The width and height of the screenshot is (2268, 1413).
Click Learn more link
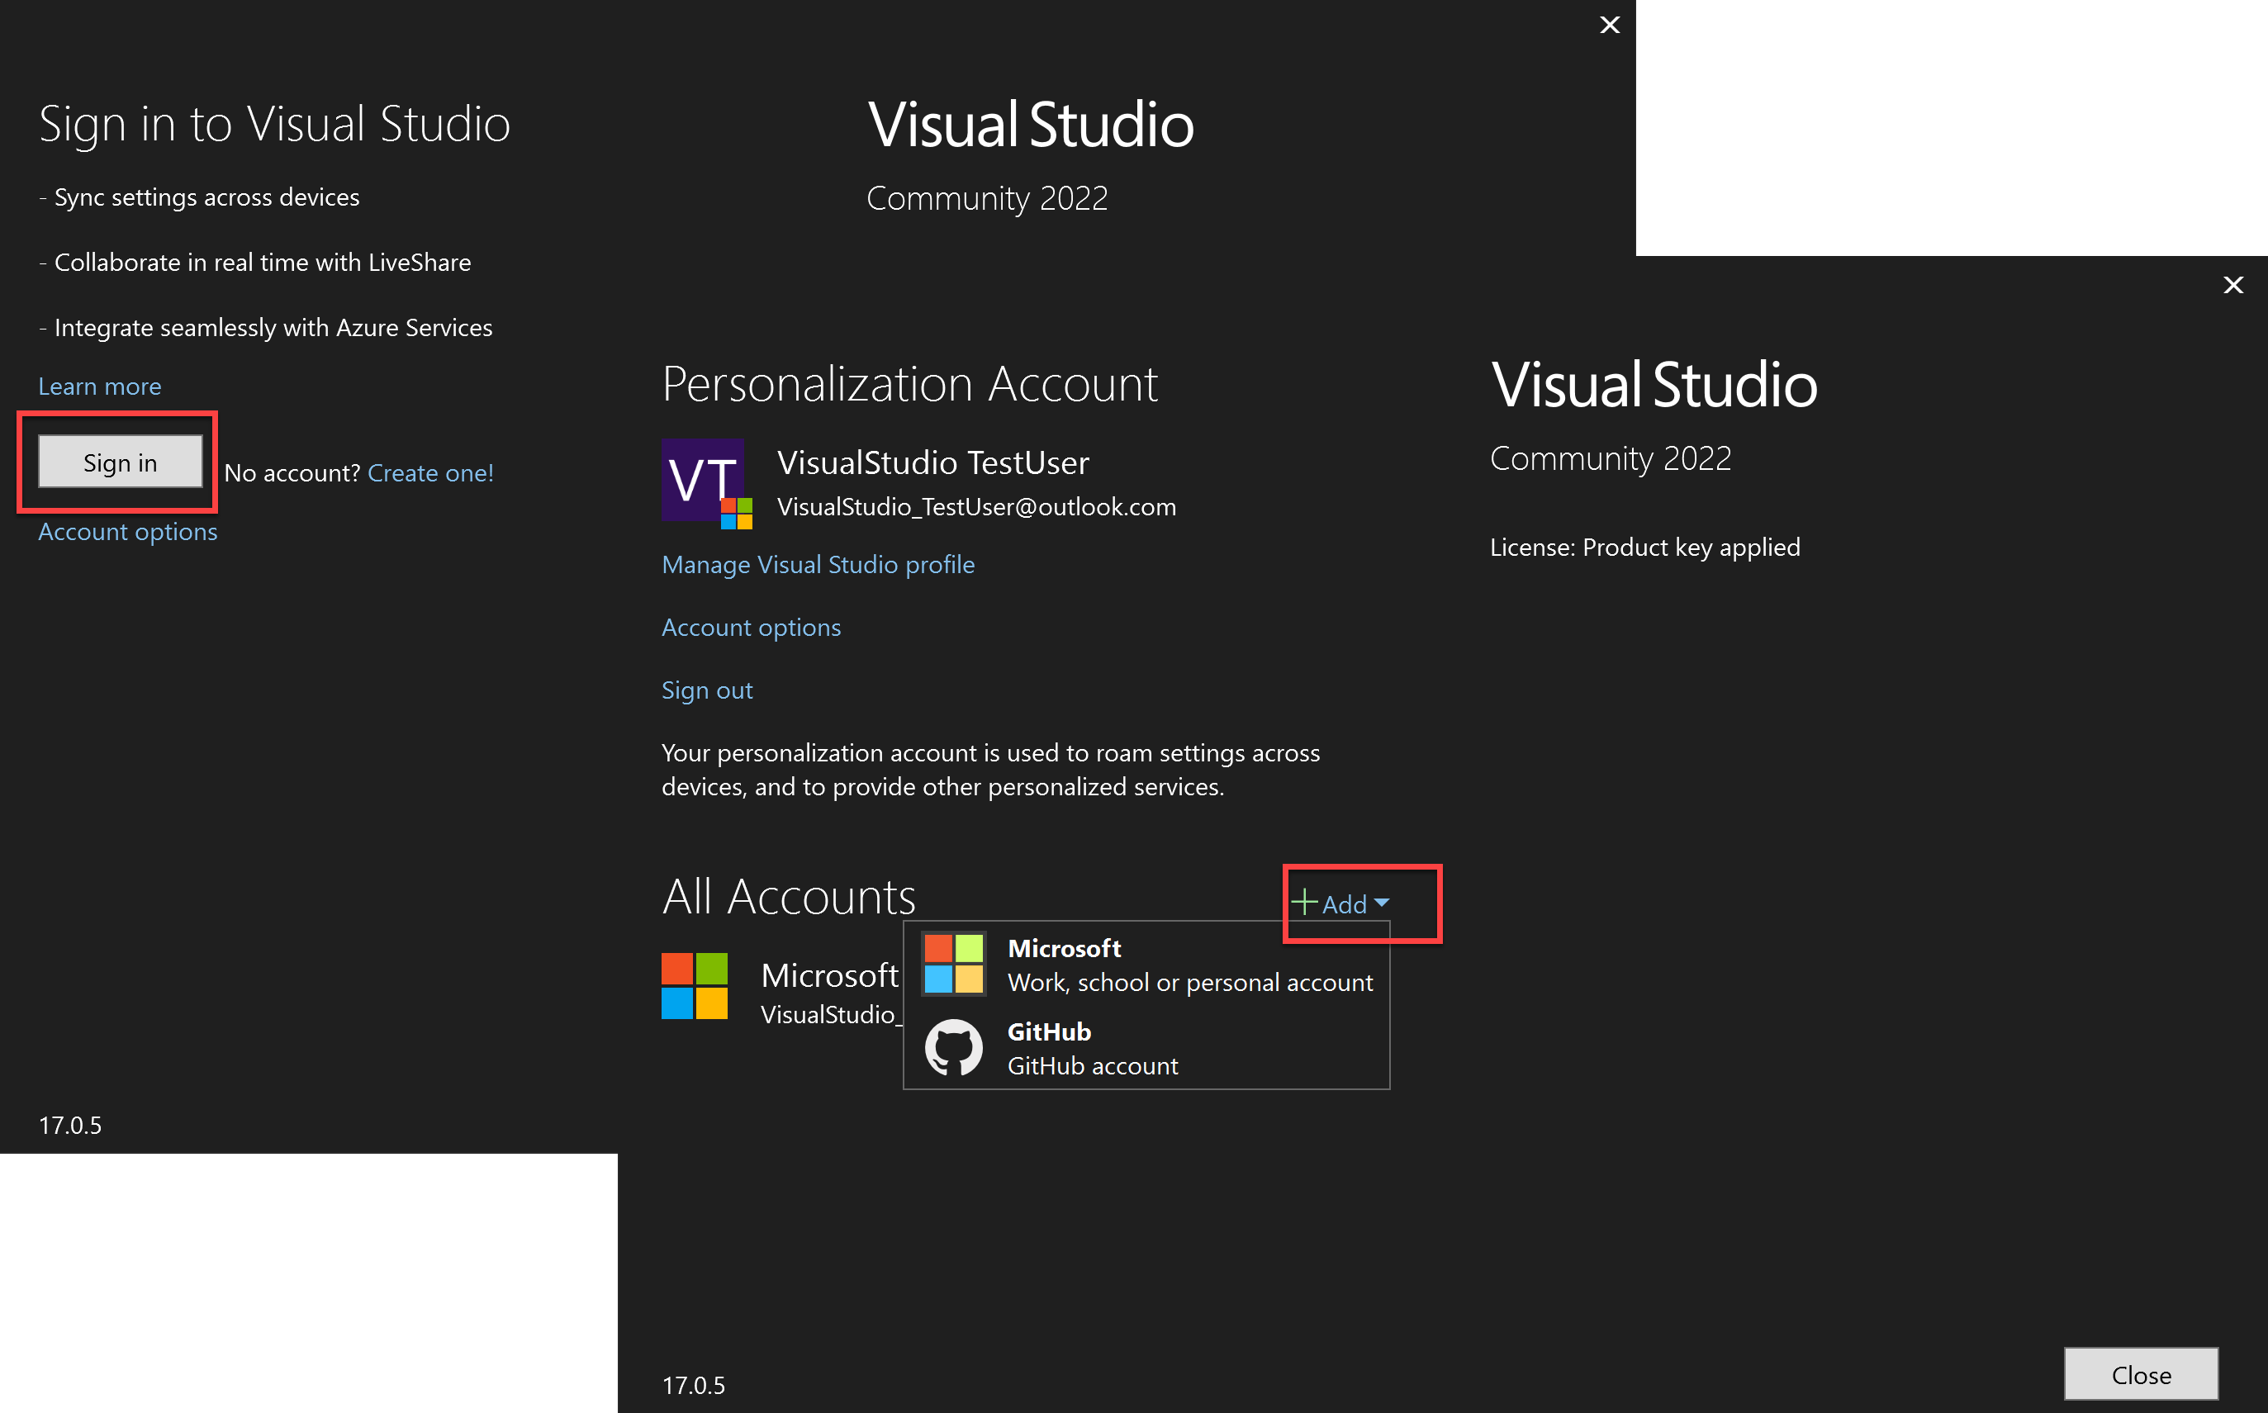99,386
